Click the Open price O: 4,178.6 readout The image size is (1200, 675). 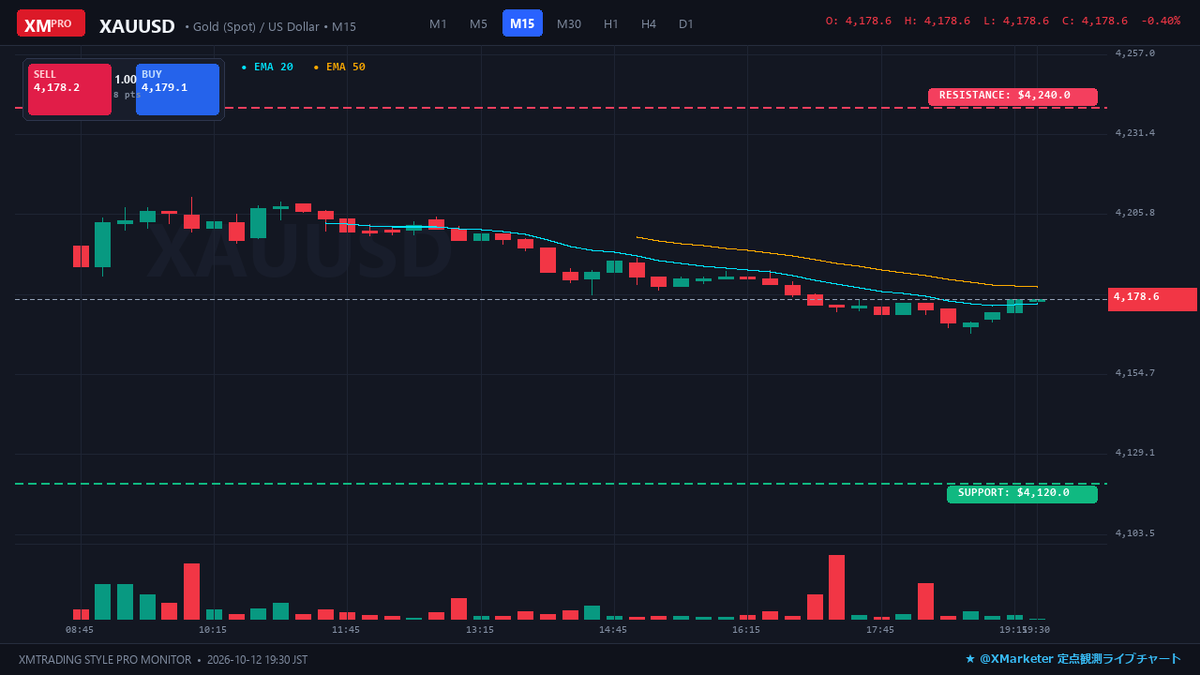click(x=860, y=21)
